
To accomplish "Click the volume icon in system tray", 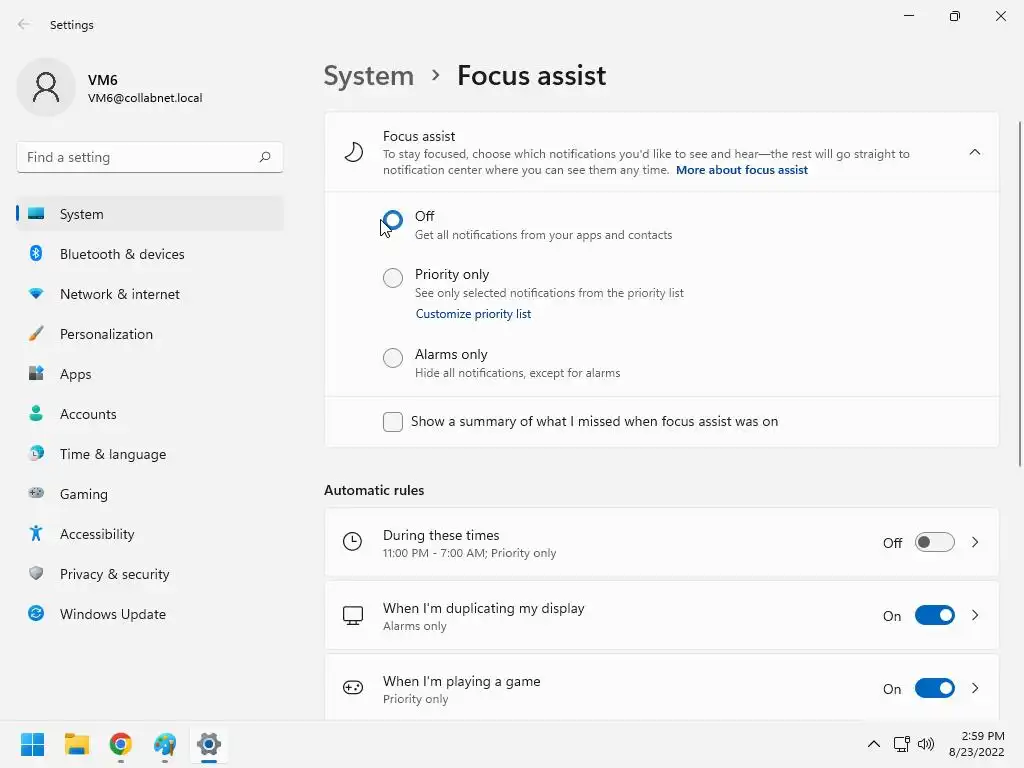I will (926, 744).
